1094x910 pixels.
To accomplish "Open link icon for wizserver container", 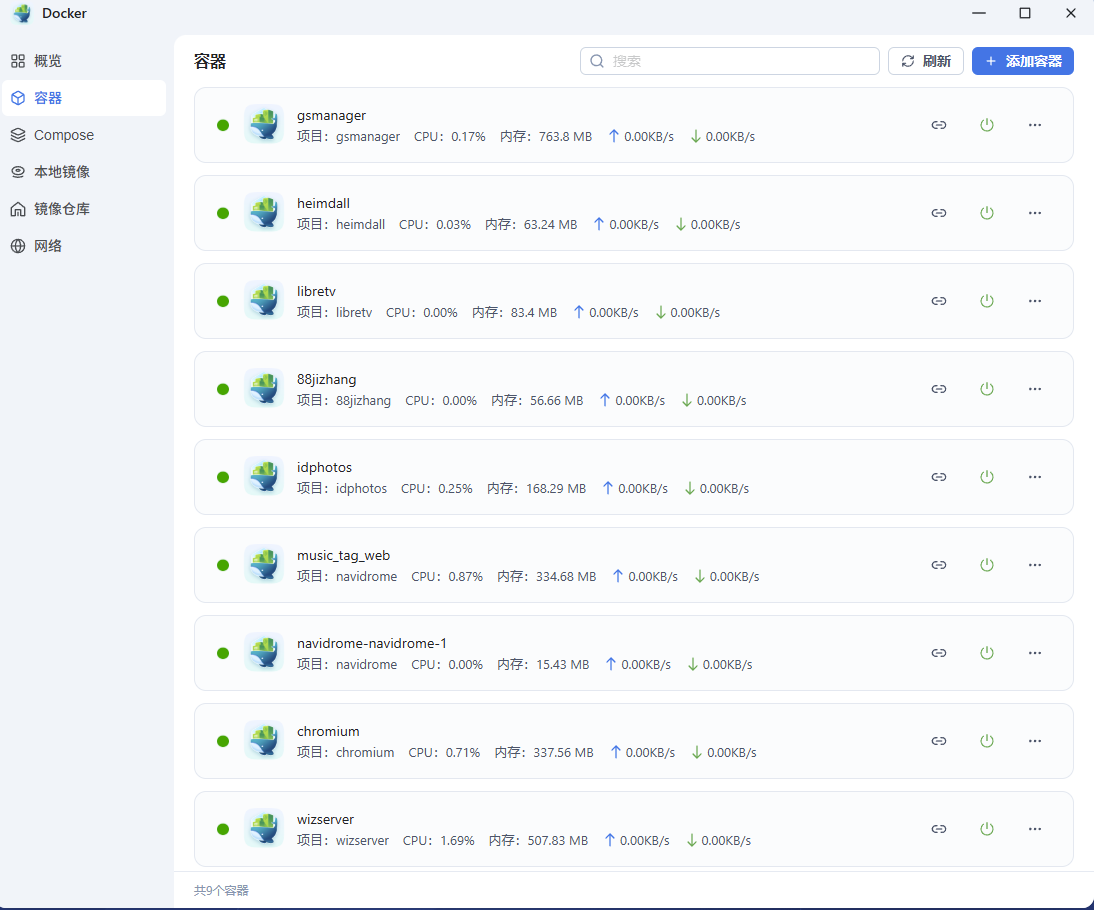I will (x=938, y=828).
